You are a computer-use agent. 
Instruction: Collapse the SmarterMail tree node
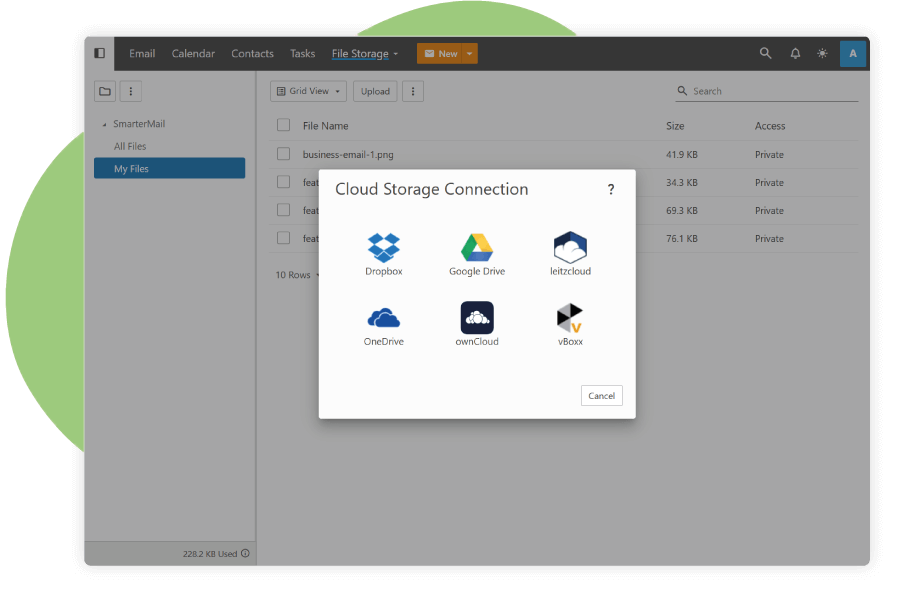coord(104,125)
